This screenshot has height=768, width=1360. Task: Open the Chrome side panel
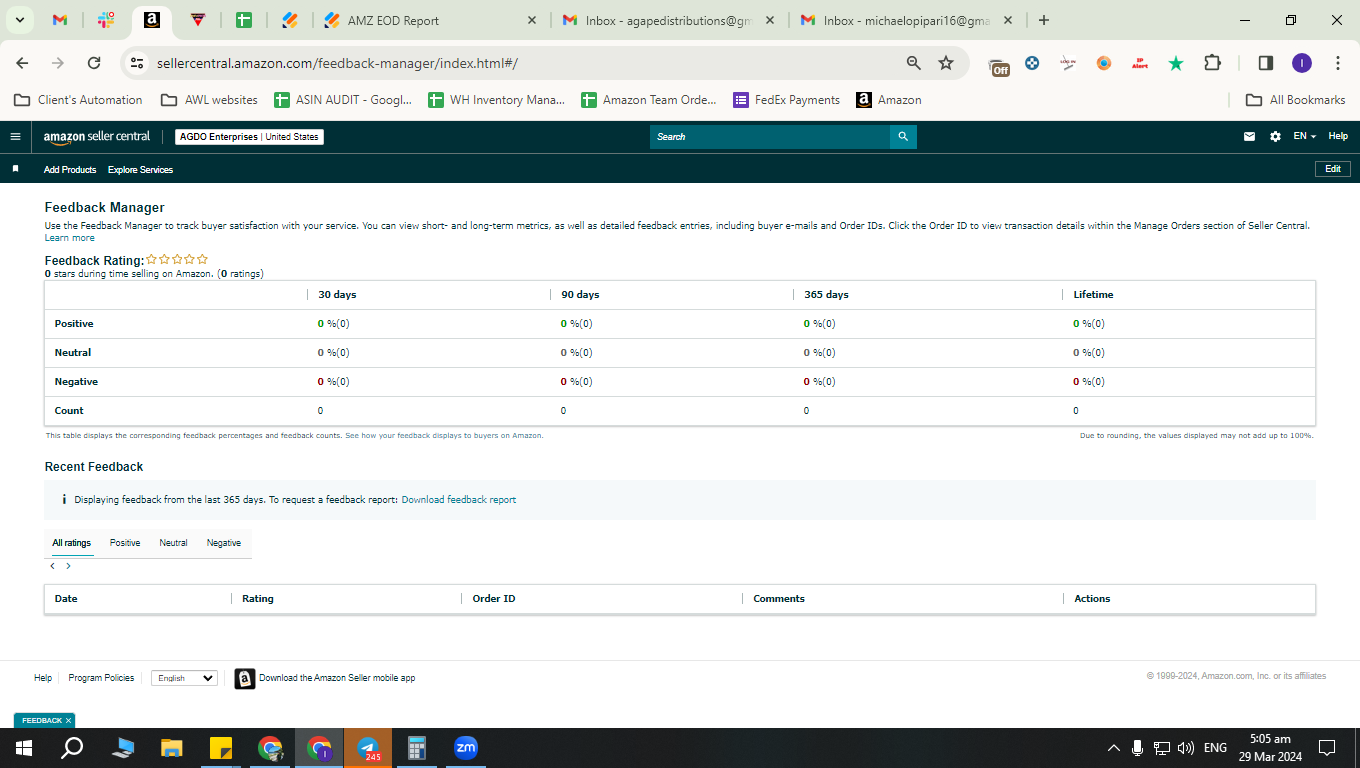coord(1265,63)
